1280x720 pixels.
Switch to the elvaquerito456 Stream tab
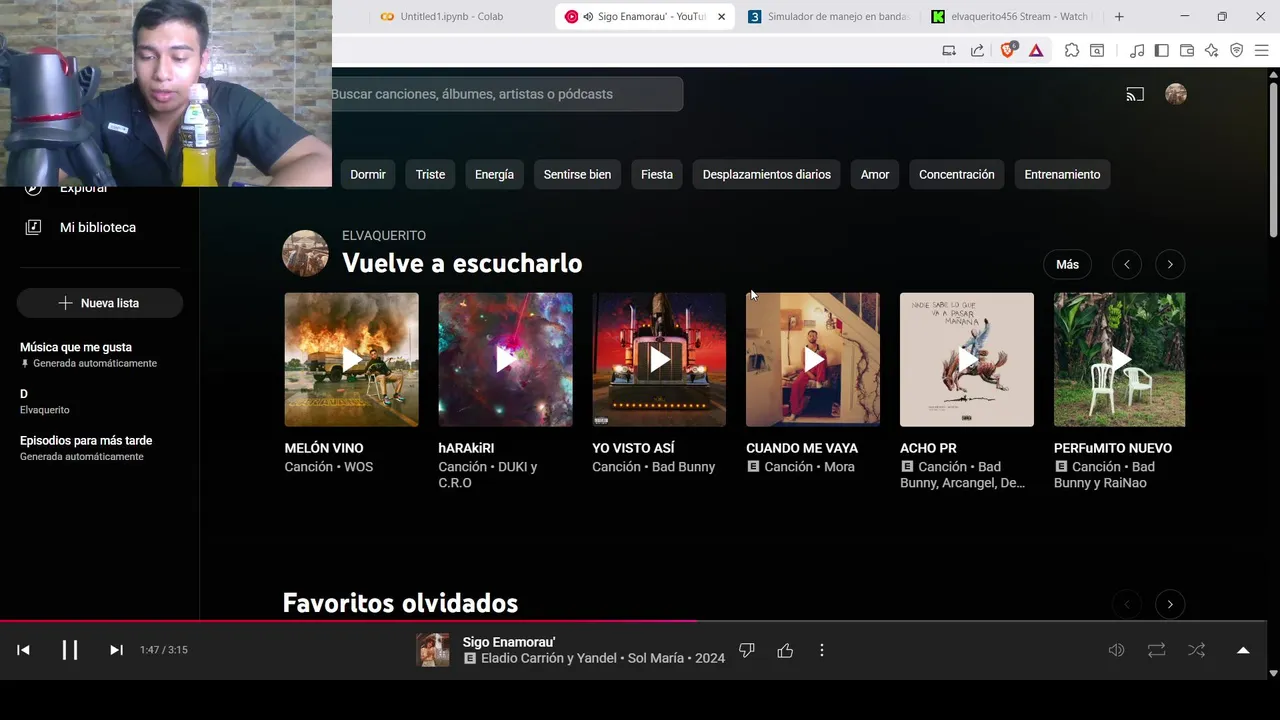1011,16
